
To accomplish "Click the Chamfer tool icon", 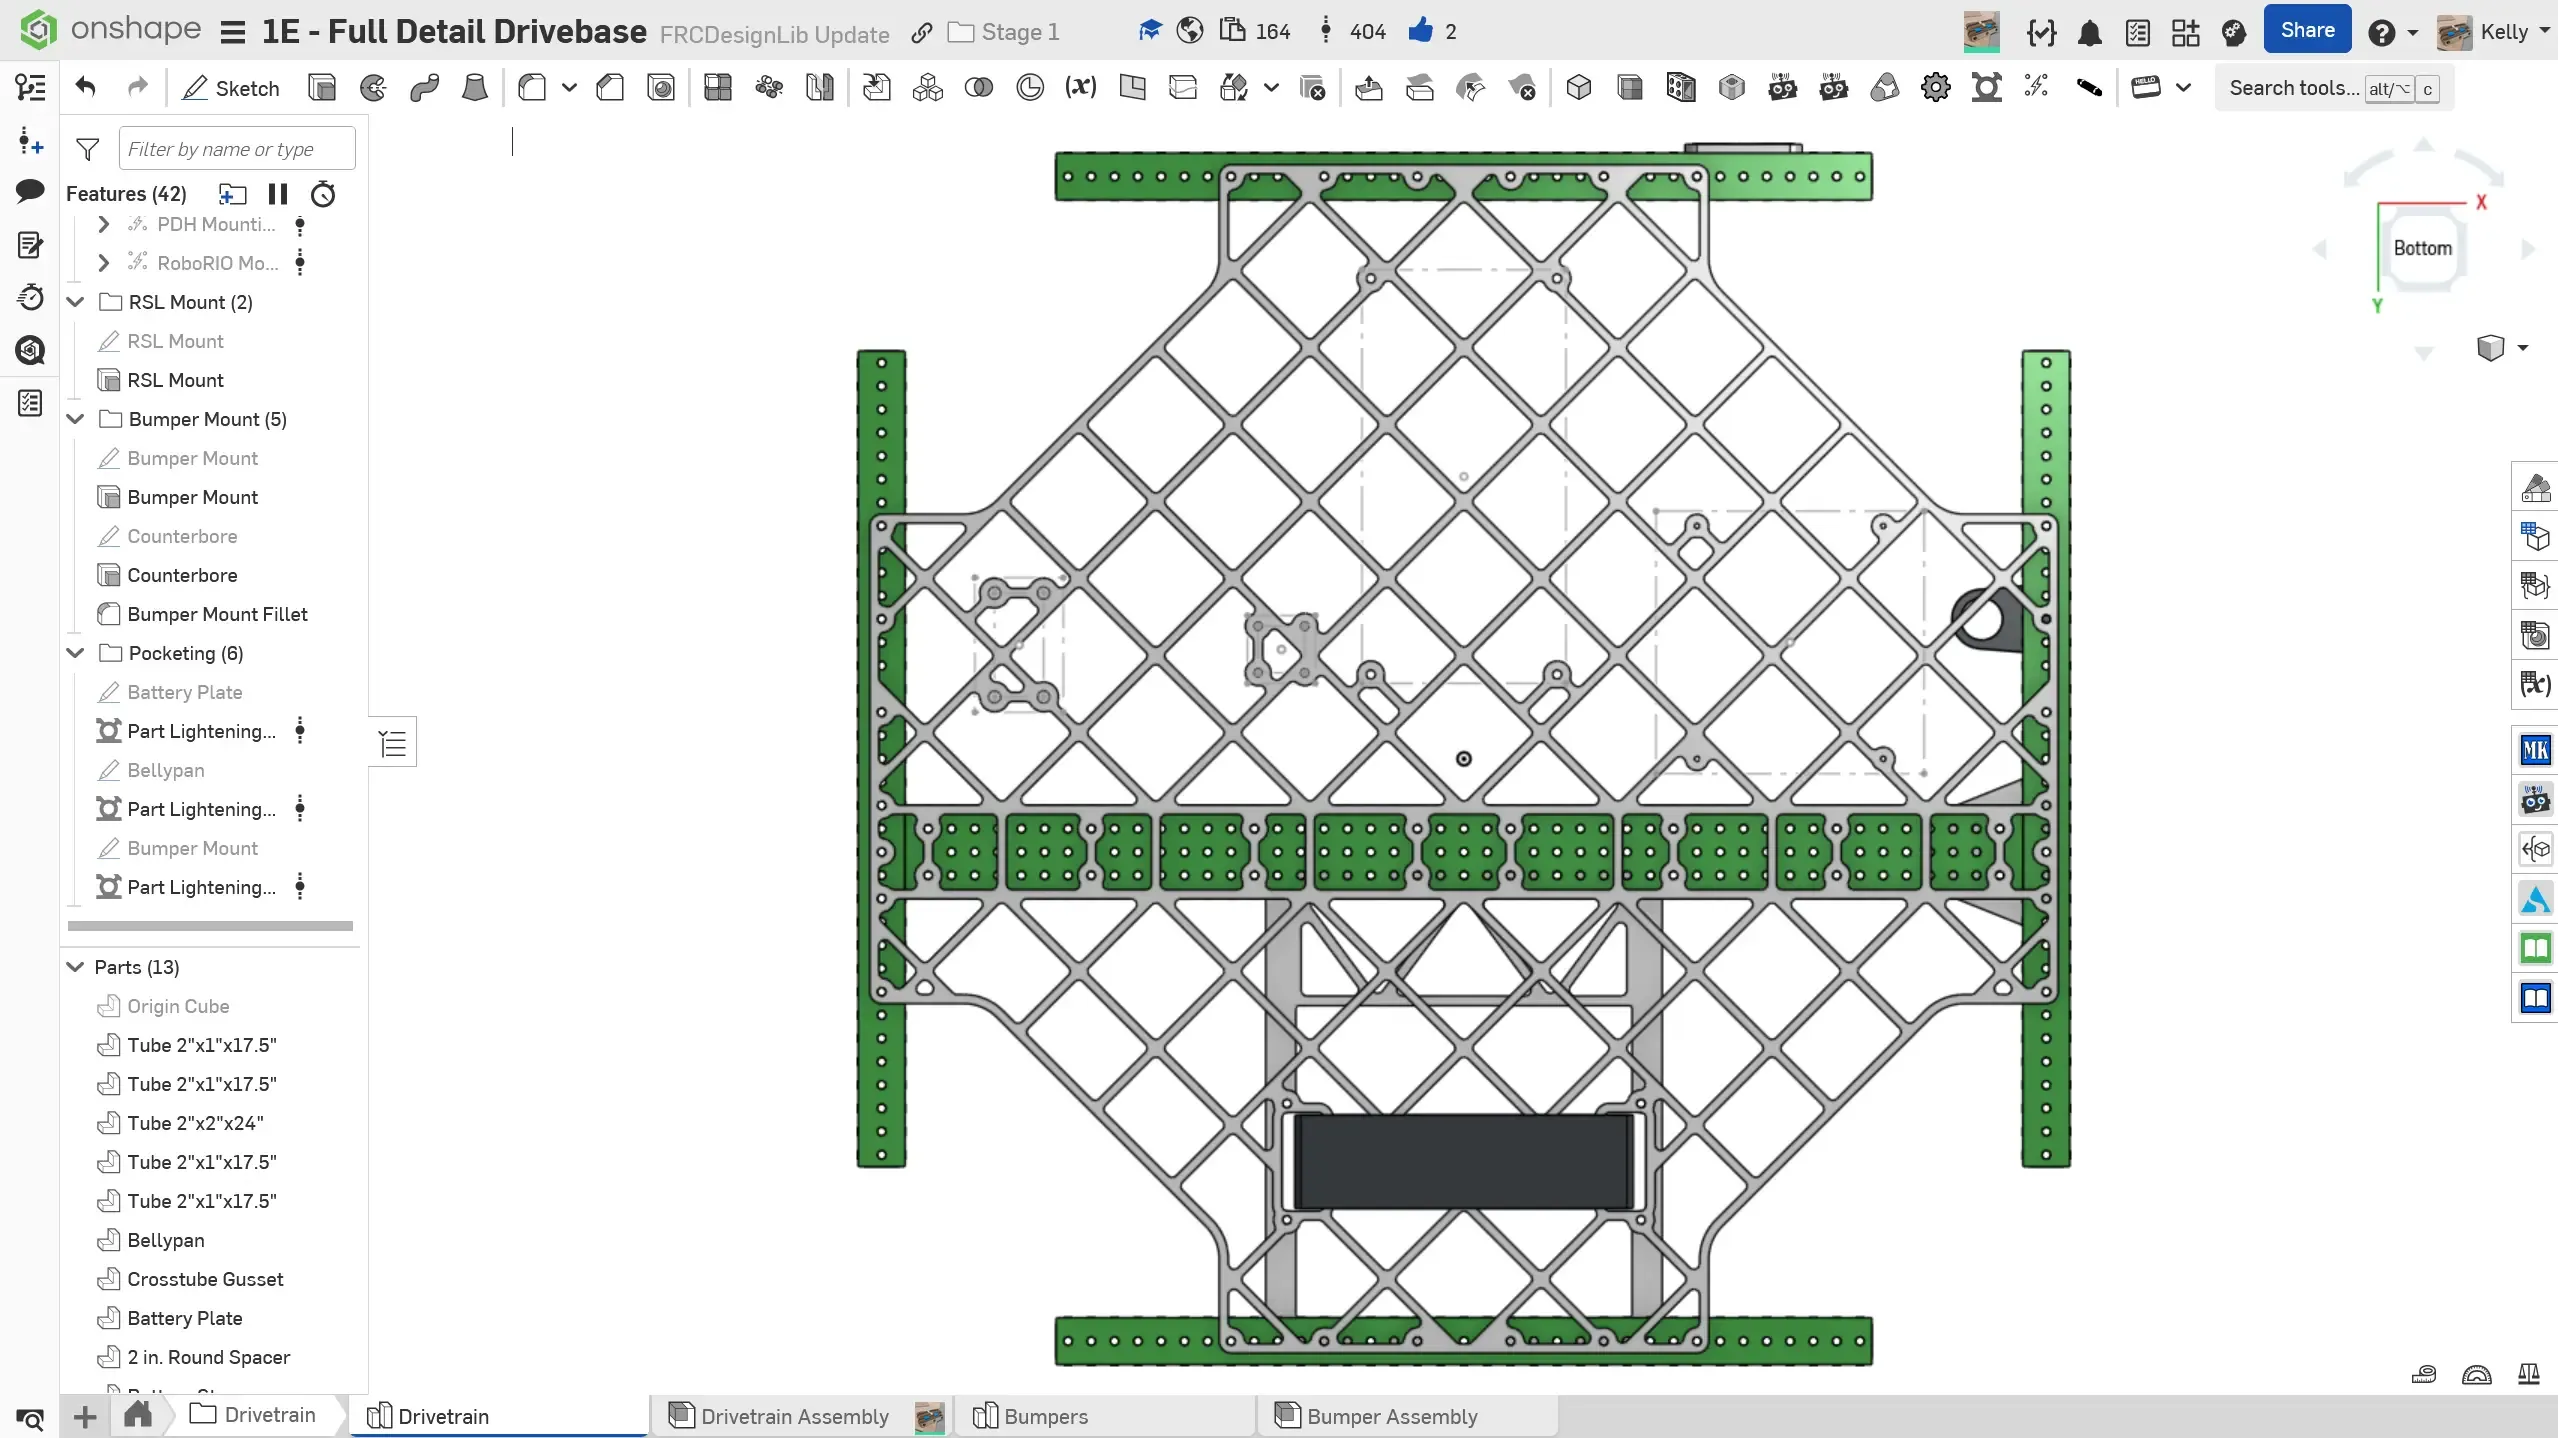I will click(610, 88).
